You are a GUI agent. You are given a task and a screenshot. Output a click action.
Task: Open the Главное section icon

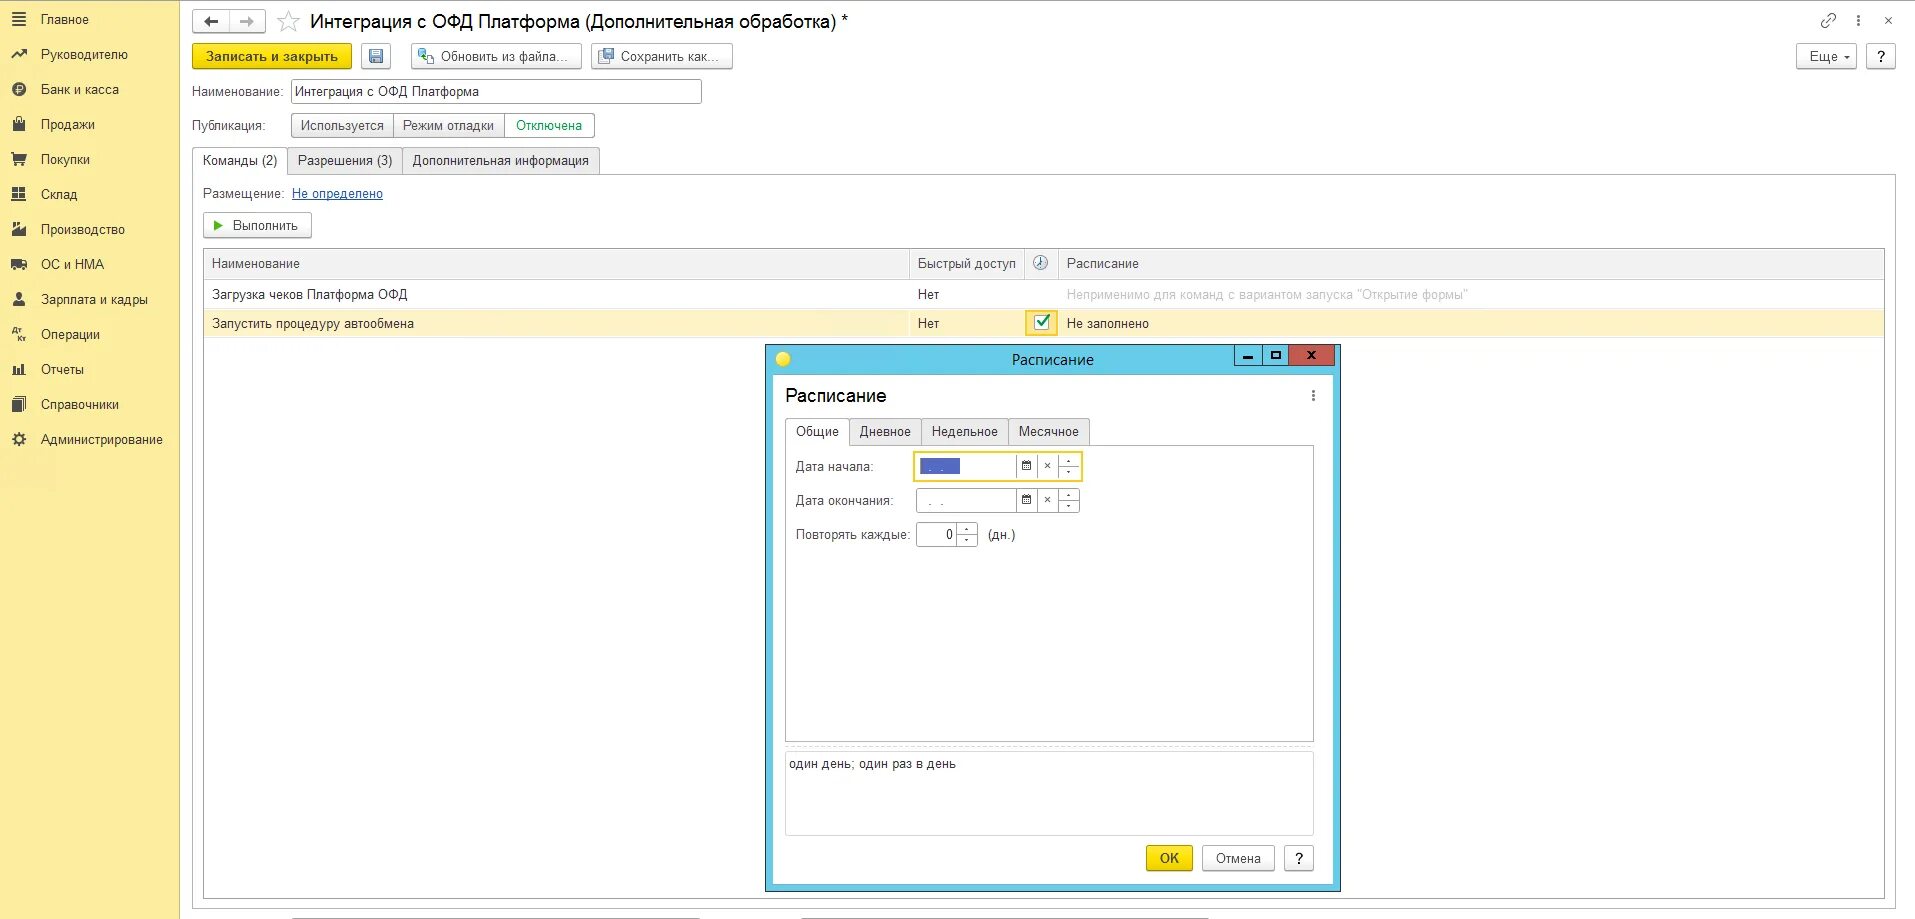[19, 19]
